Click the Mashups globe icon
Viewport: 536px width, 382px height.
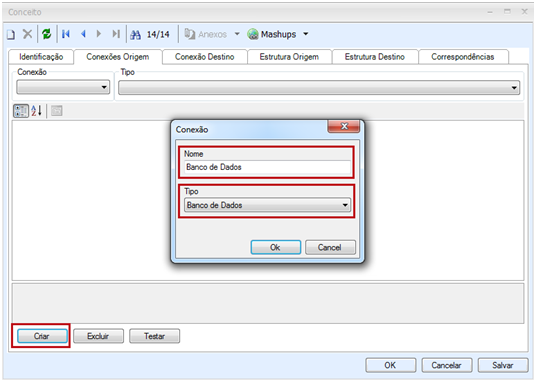[253, 34]
